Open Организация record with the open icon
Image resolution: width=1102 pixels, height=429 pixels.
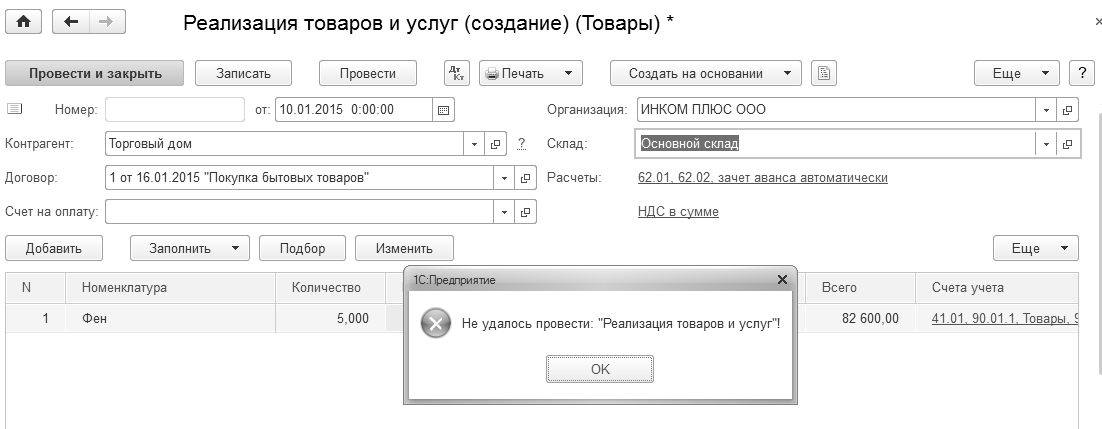click(1067, 110)
